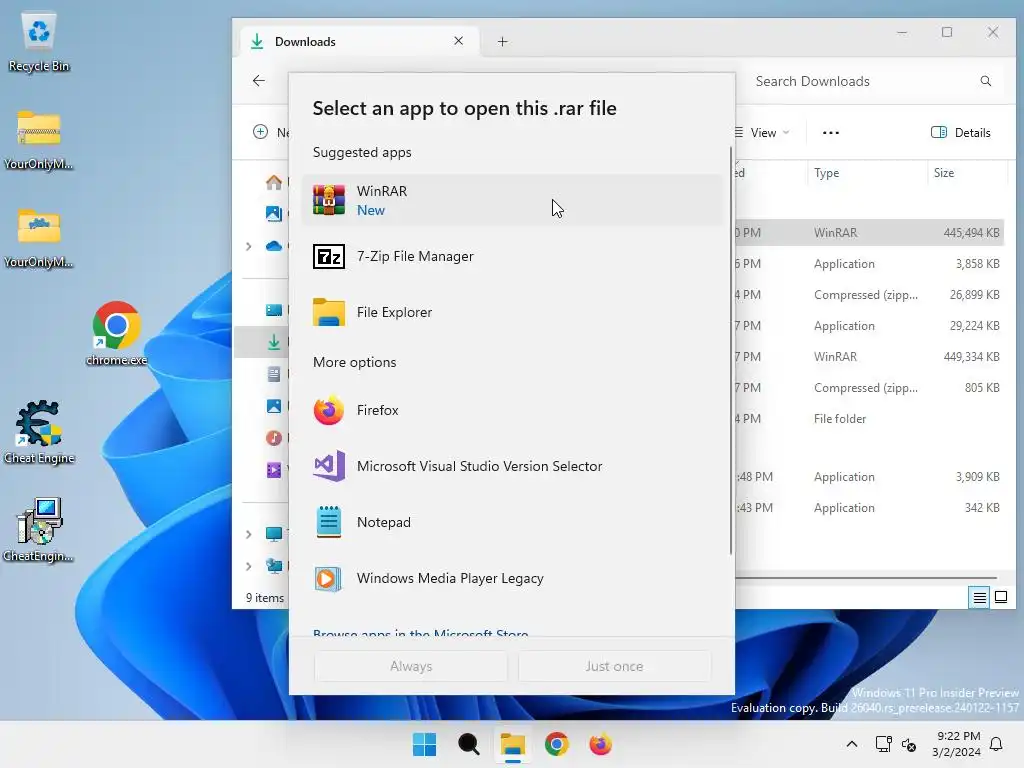Choose Firefox under More options

[x=512, y=410]
